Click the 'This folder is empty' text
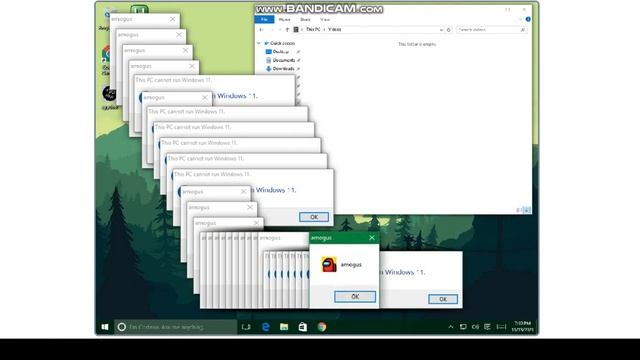Viewport: 640px width, 360px height. click(417, 44)
